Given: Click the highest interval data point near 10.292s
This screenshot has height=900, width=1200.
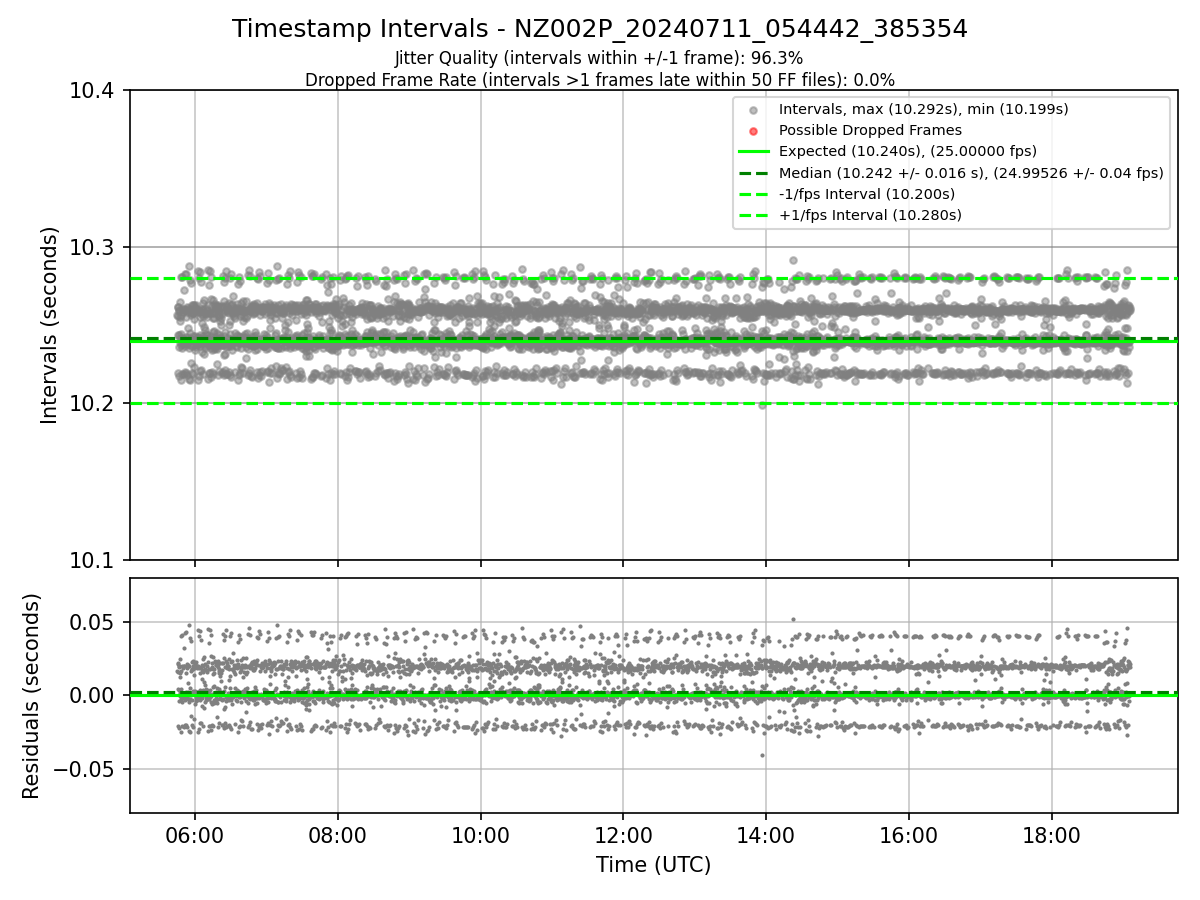Looking at the screenshot, I should coord(793,260).
